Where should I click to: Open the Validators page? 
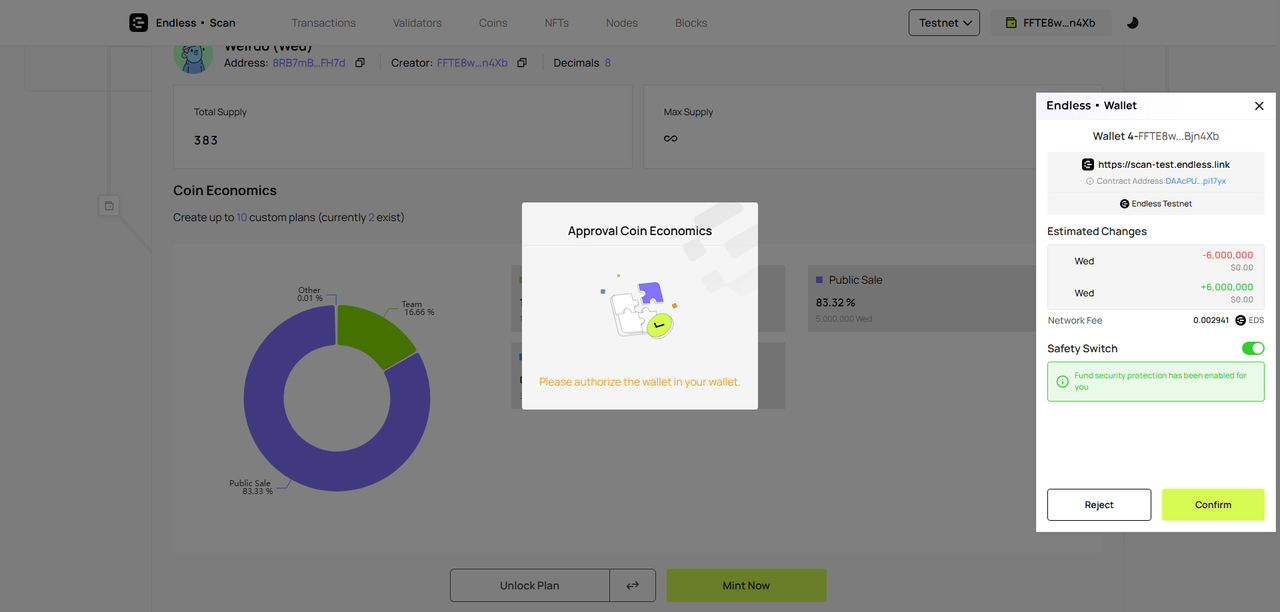417,23
